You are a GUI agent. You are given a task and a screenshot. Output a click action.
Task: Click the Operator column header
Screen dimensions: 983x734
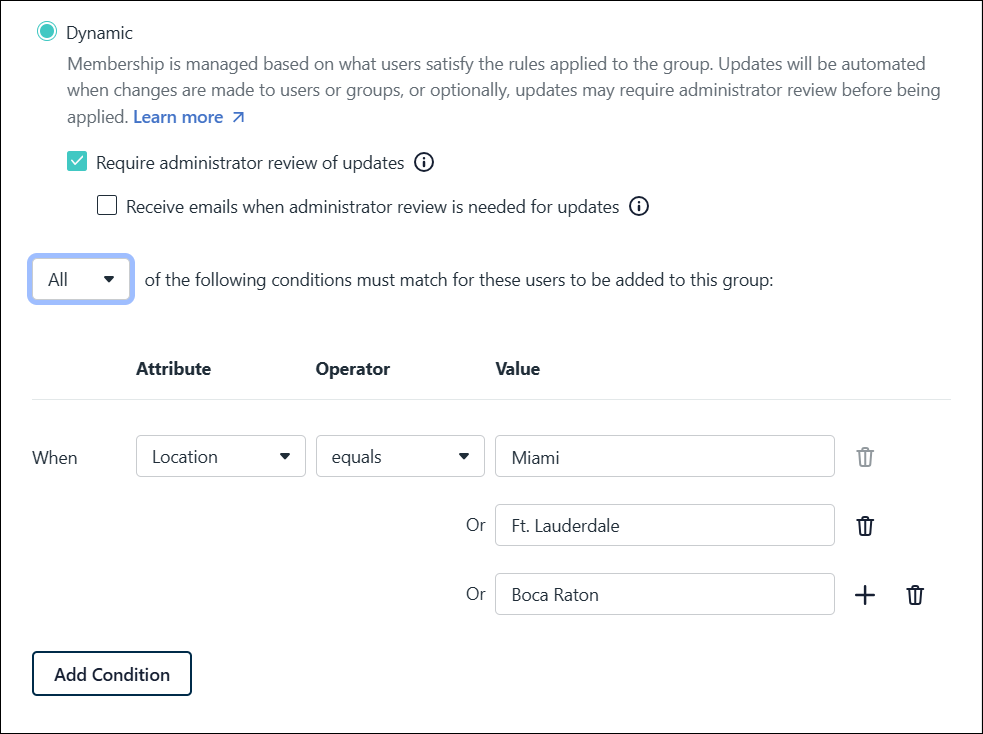point(352,369)
